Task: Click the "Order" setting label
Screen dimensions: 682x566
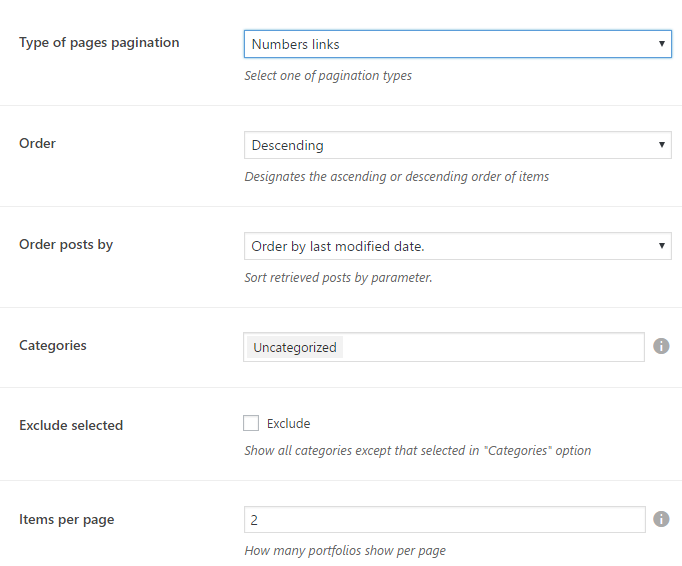Action: [x=38, y=143]
